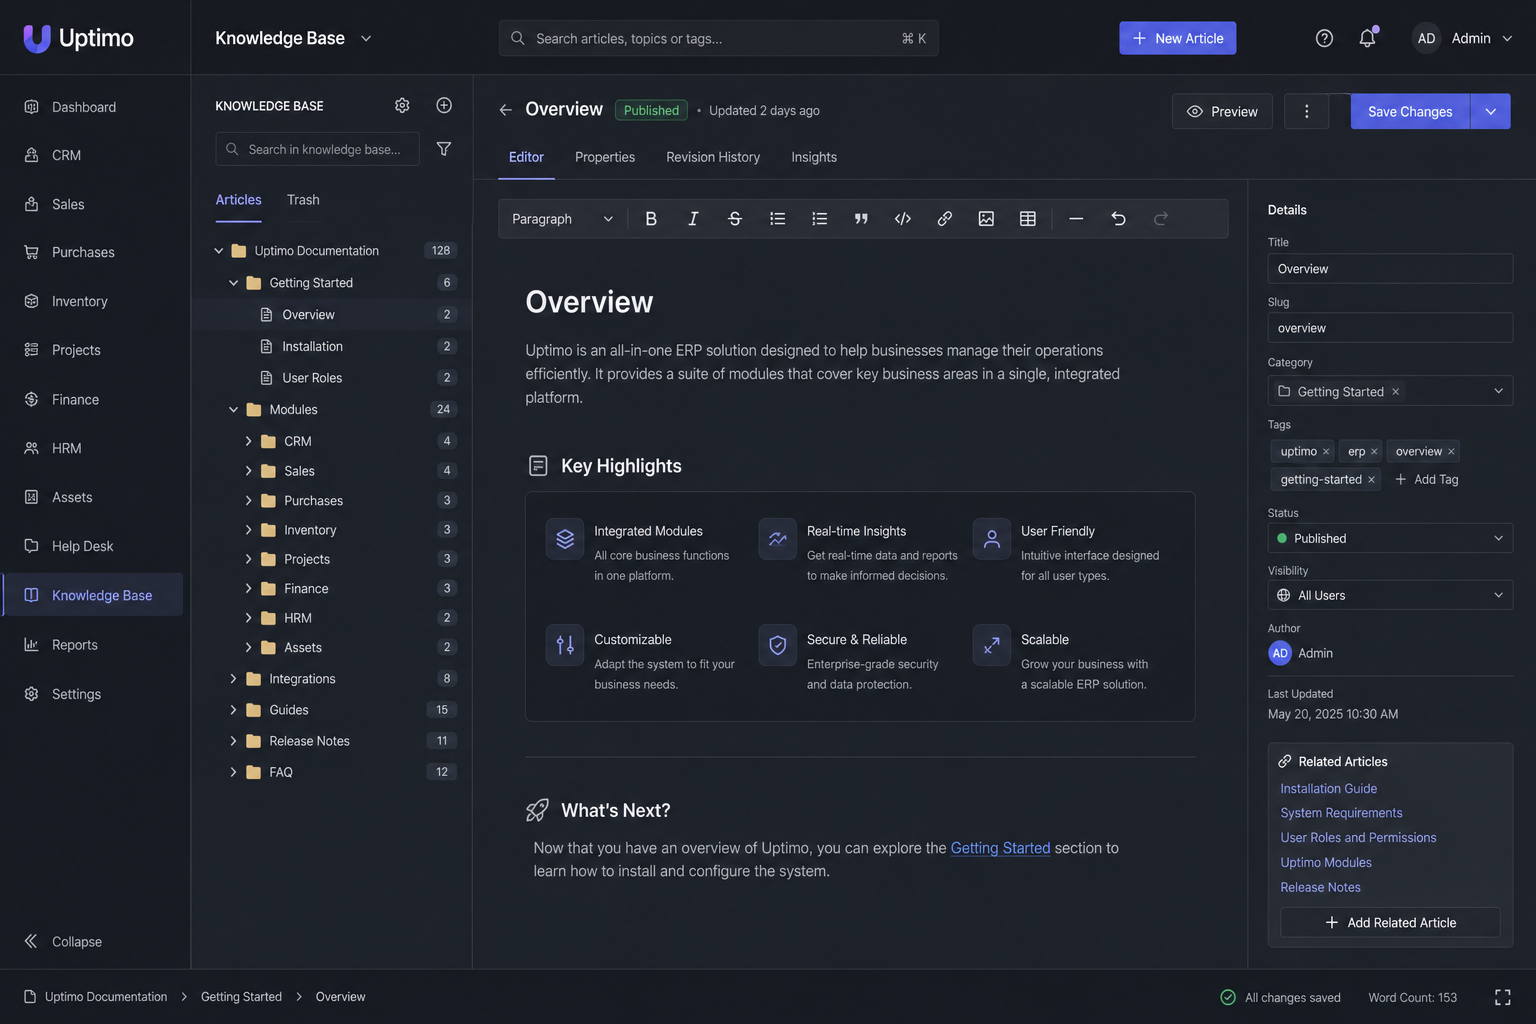Apply italic formatting
The image size is (1536, 1024).
click(x=693, y=219)
